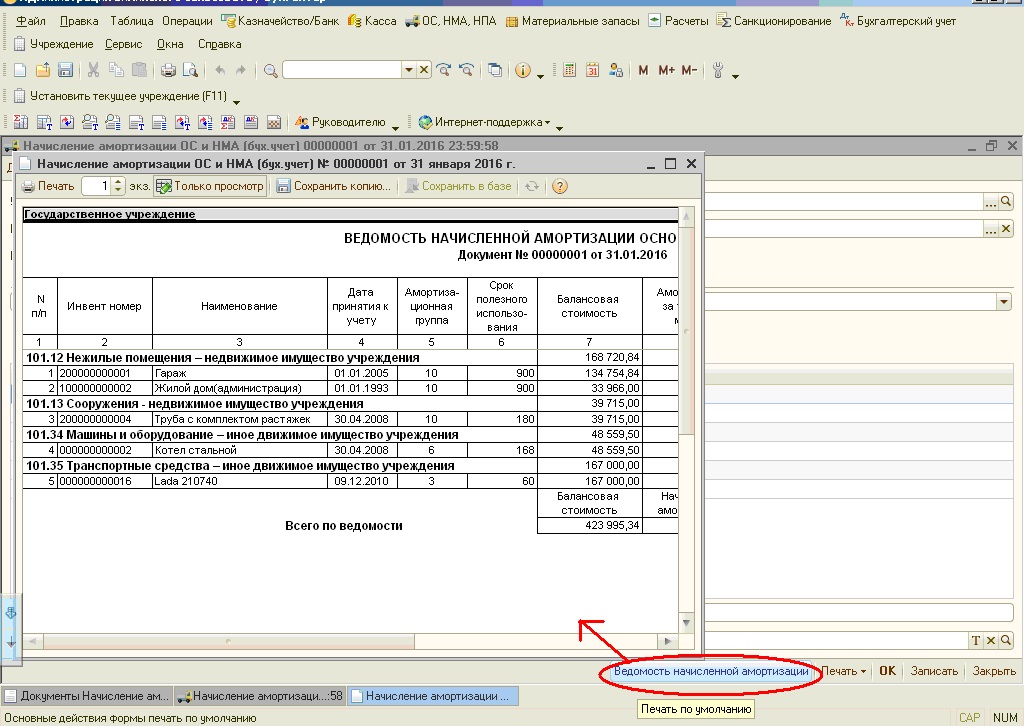
Task: Open the 'Печать' dropdown at bottom
Action: point(843,671)
